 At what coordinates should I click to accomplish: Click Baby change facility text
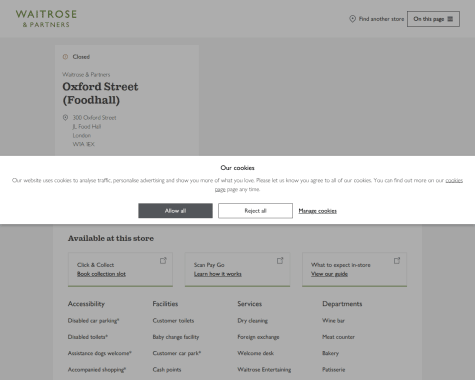click(176, 337)
